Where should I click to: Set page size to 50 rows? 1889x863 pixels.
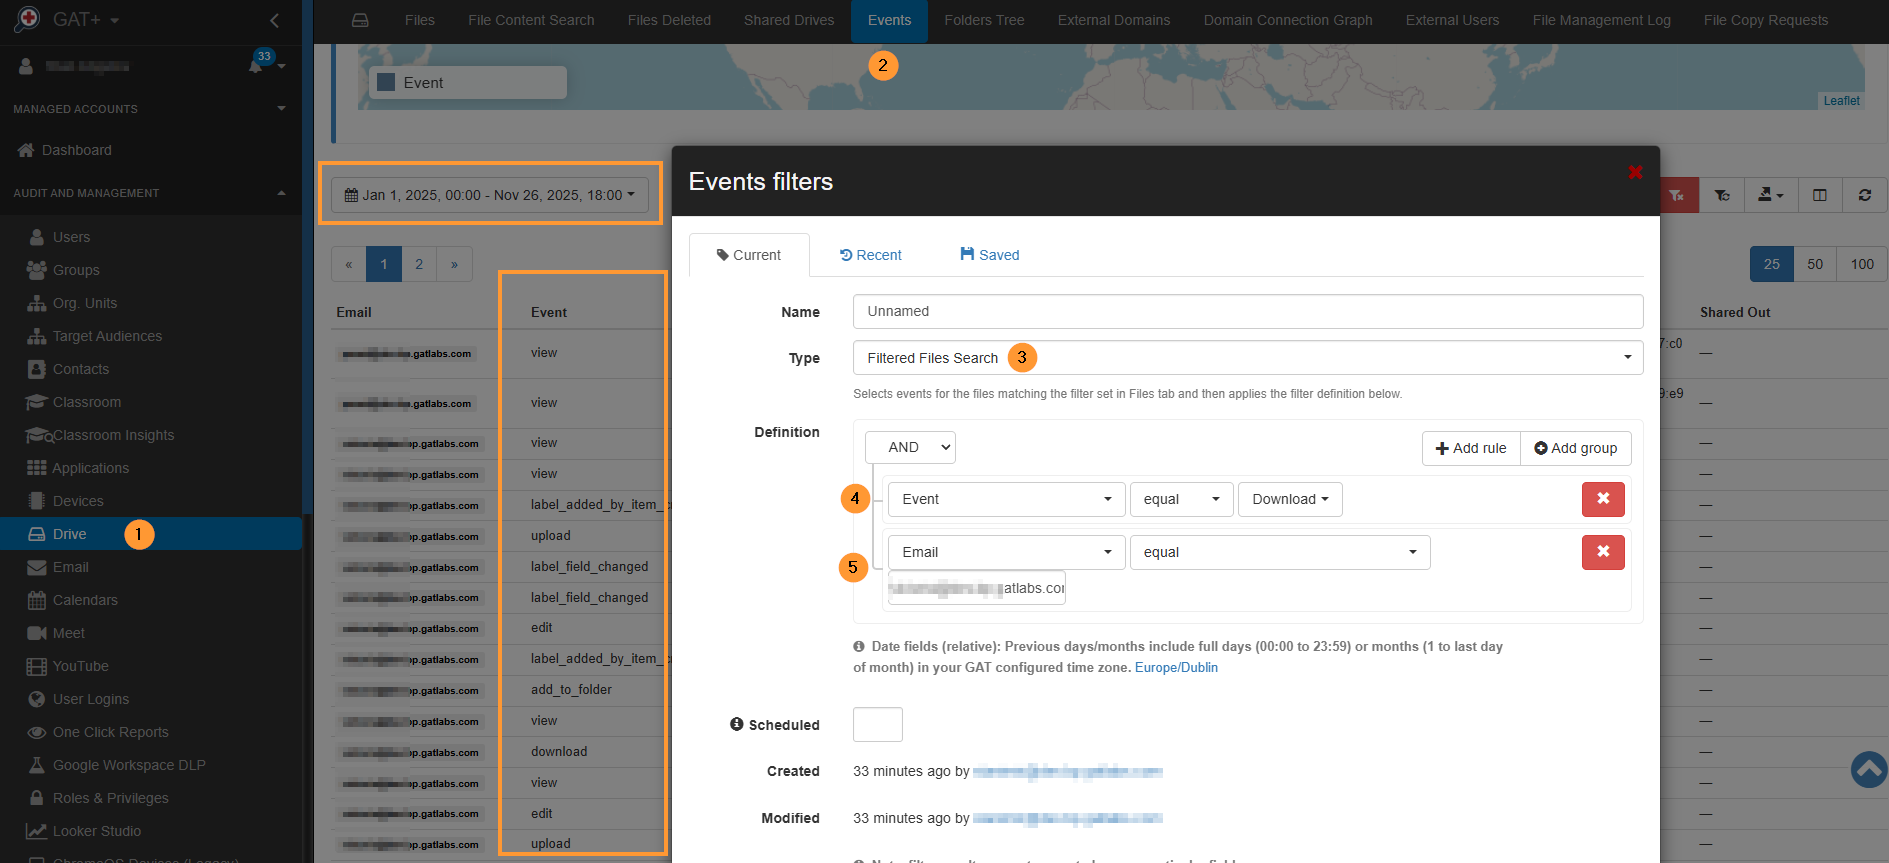1815,264
